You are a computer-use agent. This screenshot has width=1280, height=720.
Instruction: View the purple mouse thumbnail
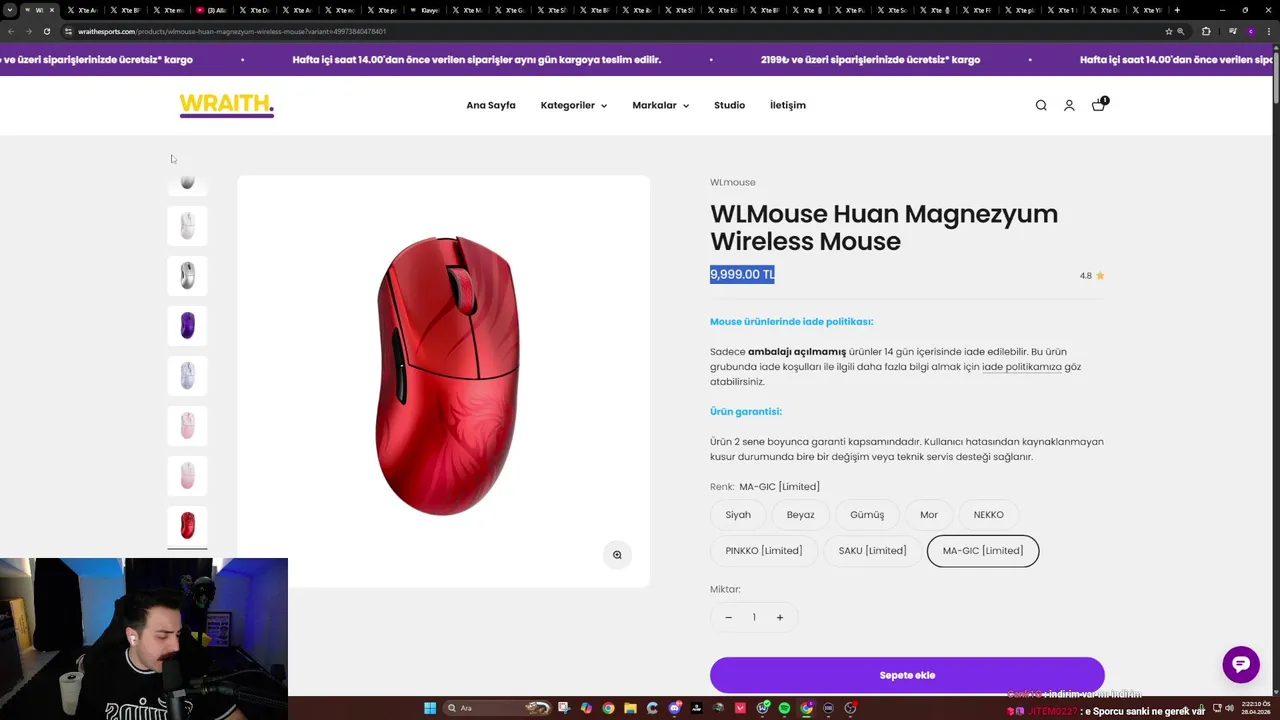coord(187,325)
